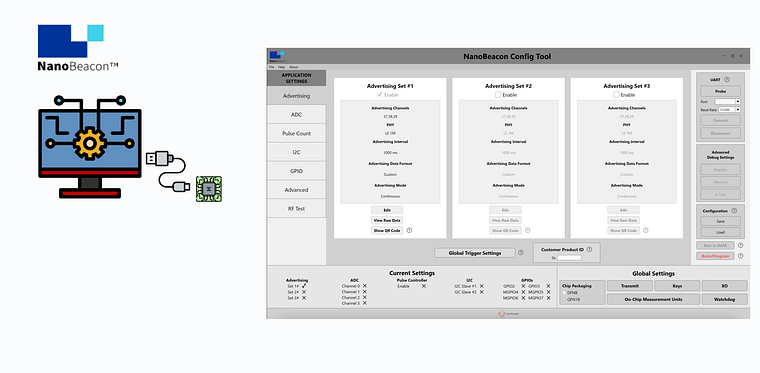Viewport: 760px width, 373px height.
Task: Switch to the Pulse Count settings tab
Action: tap(296, 133)
